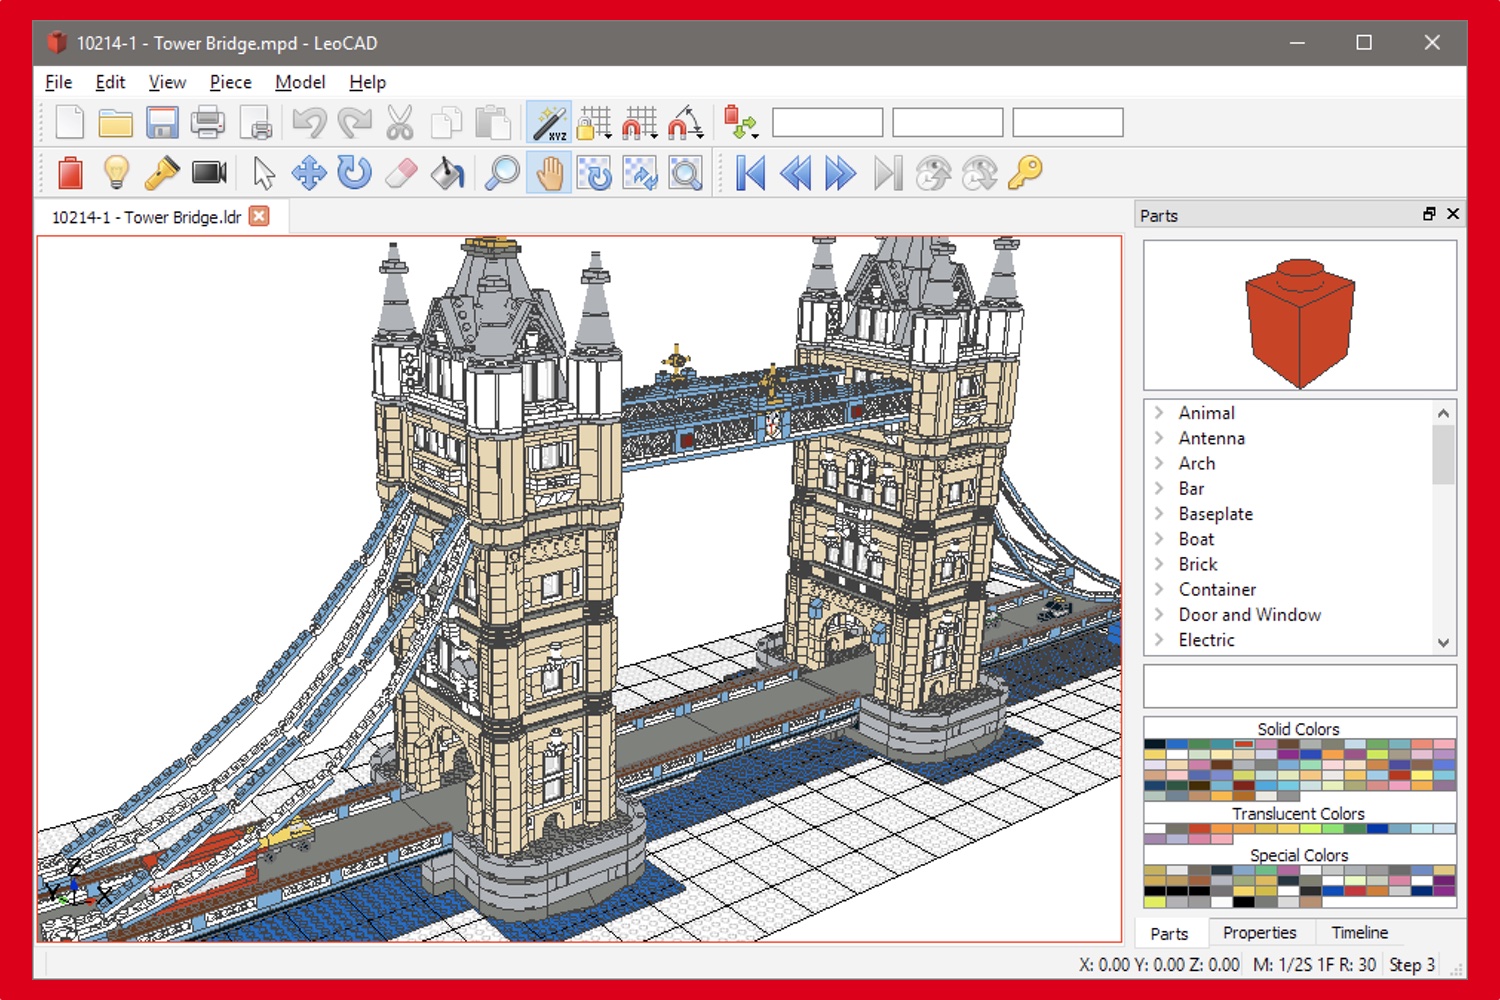Close the Tower Bridge.ldr tab
This screenshot has height=1000, width=1500.
(259, 216)
